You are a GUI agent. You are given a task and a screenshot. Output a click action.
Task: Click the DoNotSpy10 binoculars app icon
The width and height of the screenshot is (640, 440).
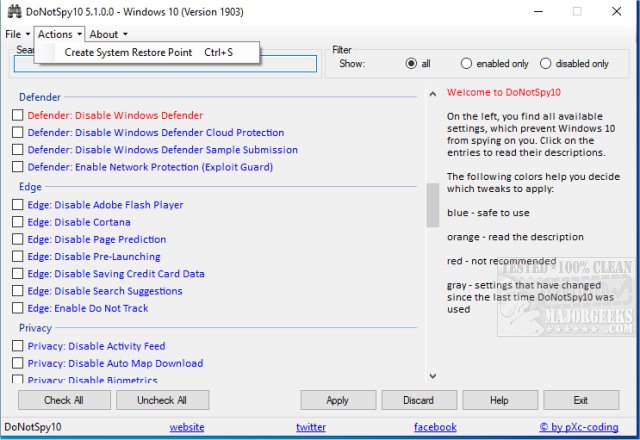[14, 11]
